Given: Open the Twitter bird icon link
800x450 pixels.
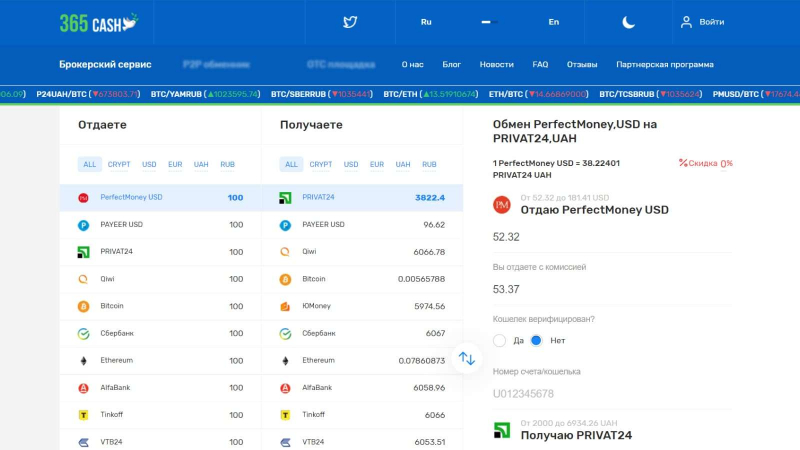Looking at the screenshot, I should click(350, 22).
